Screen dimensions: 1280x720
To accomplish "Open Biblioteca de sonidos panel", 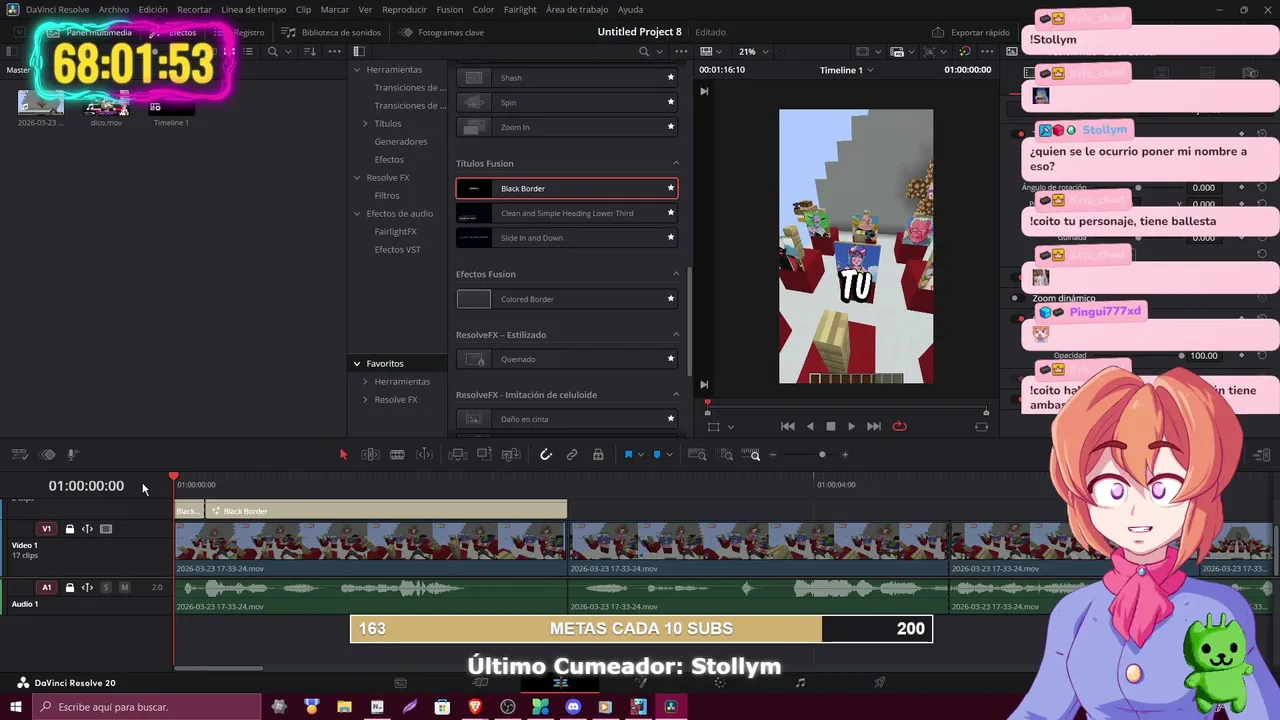I will point(331,32).
